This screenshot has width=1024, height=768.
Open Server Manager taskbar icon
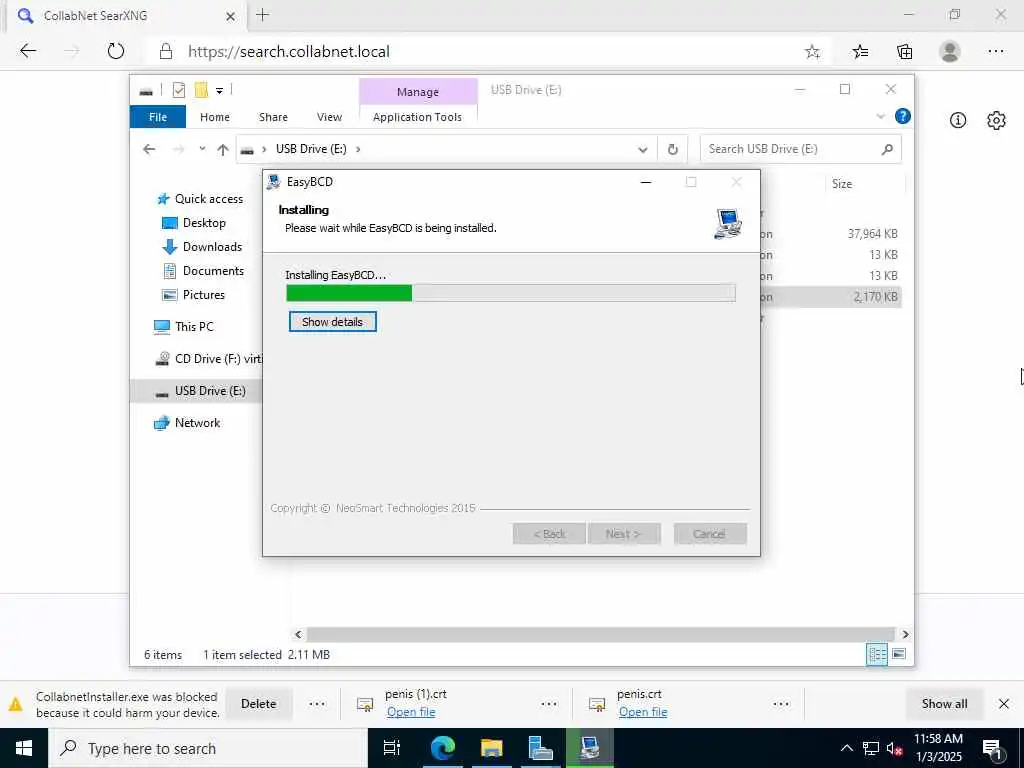[x=540, y=748]
